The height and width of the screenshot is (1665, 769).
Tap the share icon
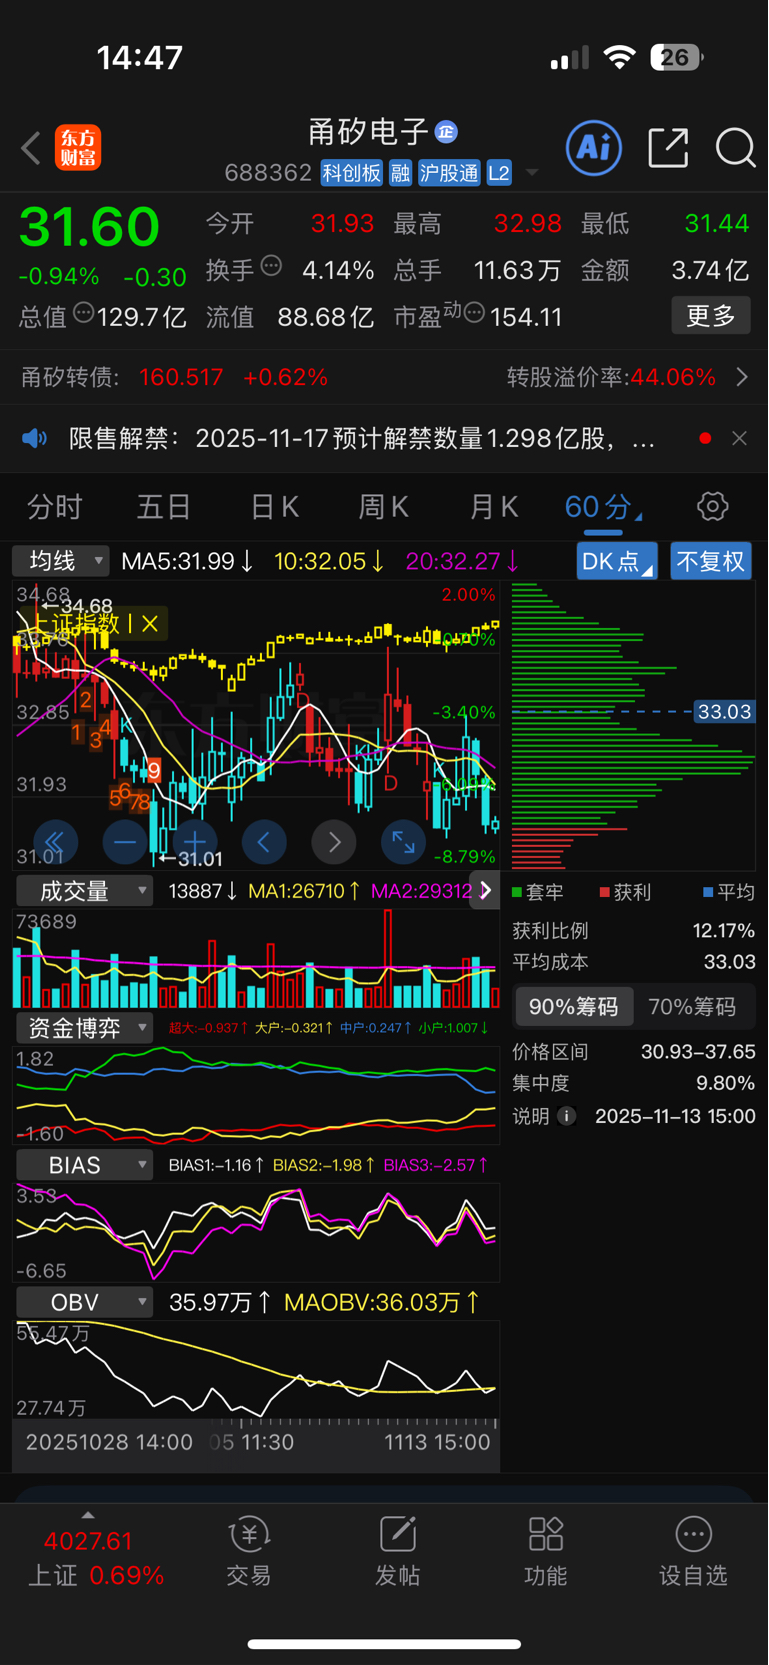click(x=668, y=148)
